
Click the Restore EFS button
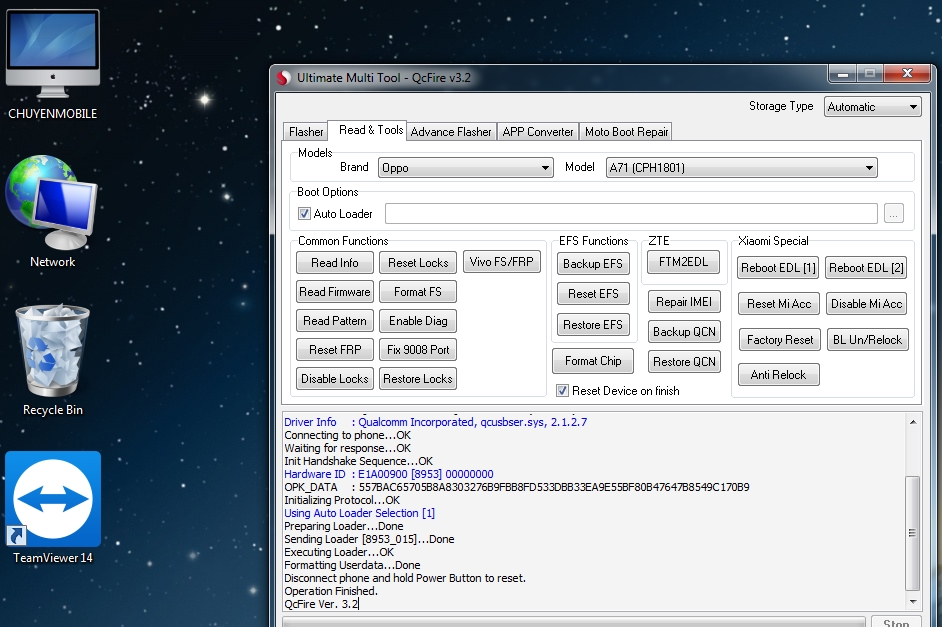(x=593, y=325)
